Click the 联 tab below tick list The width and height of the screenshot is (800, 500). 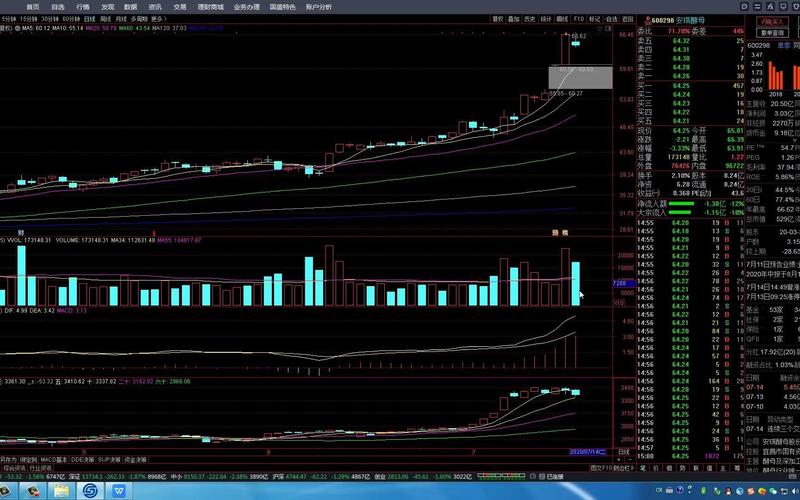click(696, 468)
